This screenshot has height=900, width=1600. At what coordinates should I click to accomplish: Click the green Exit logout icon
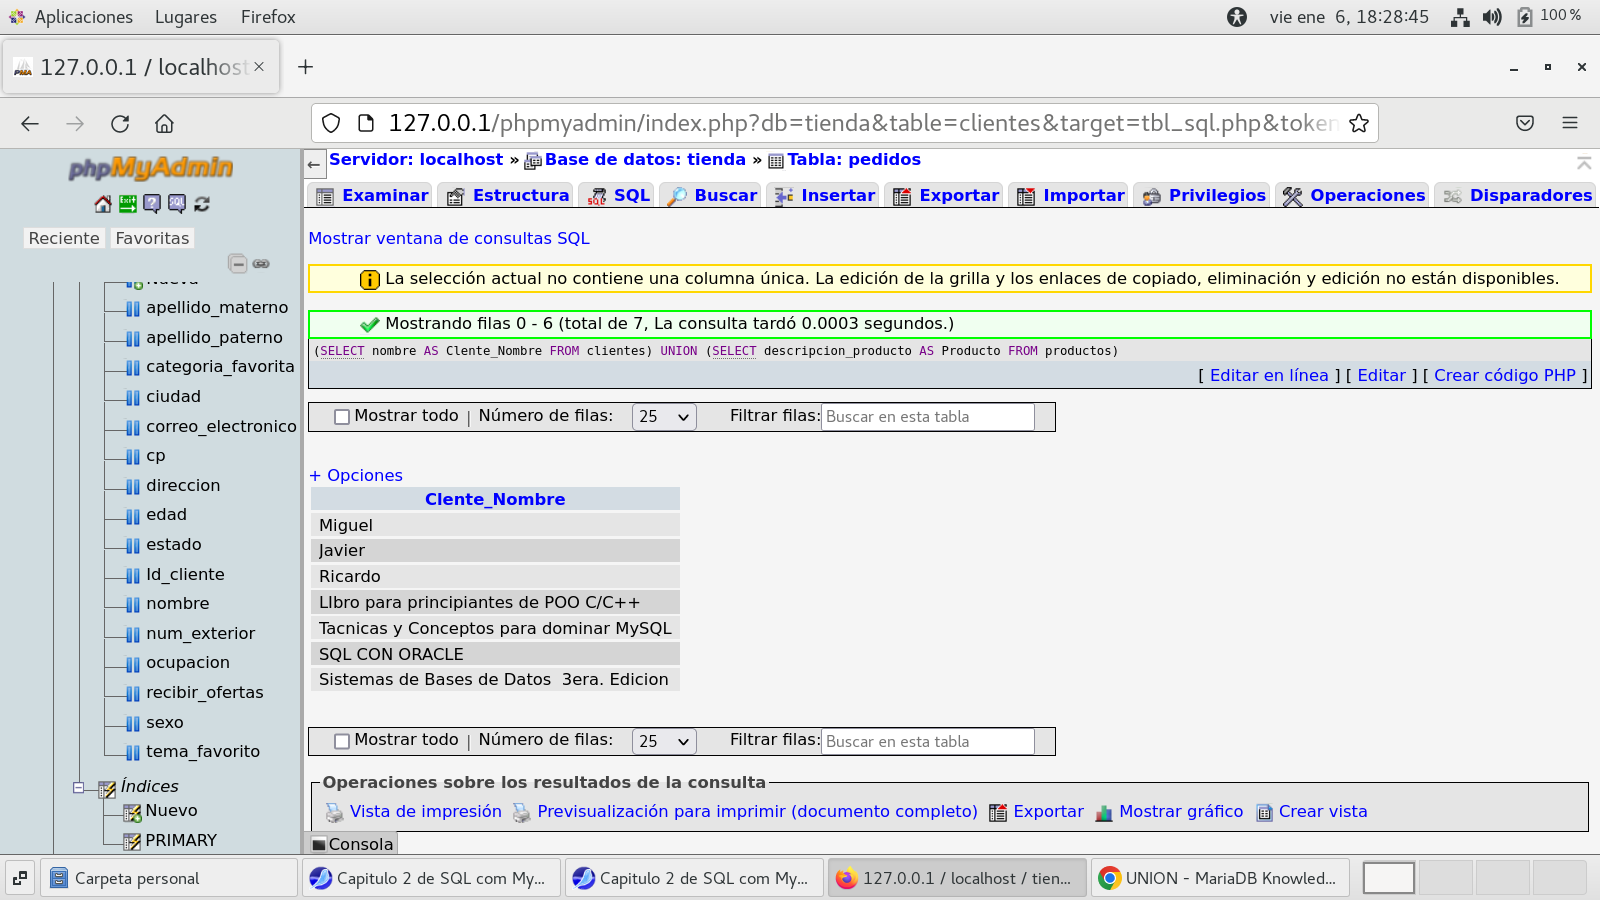[x=128, y=204]
